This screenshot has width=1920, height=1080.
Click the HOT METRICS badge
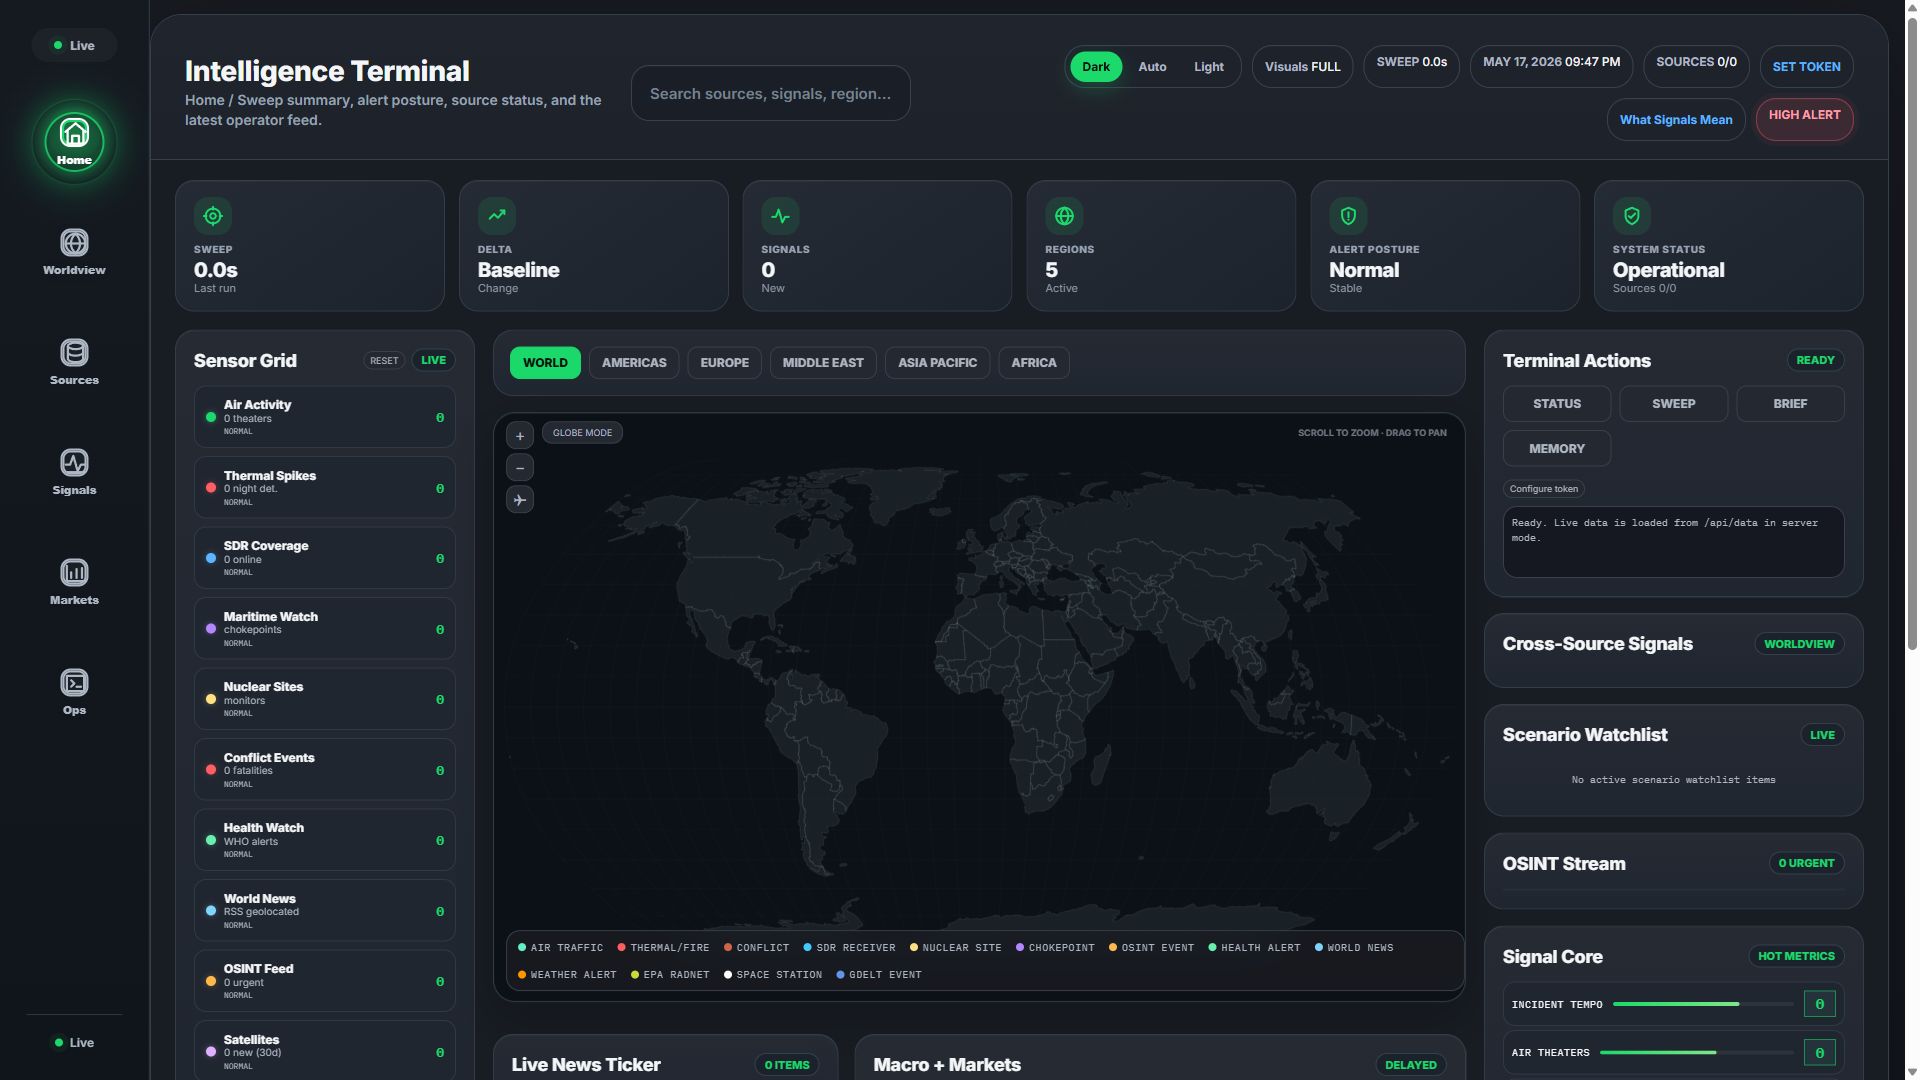[x=1796, y=956]
